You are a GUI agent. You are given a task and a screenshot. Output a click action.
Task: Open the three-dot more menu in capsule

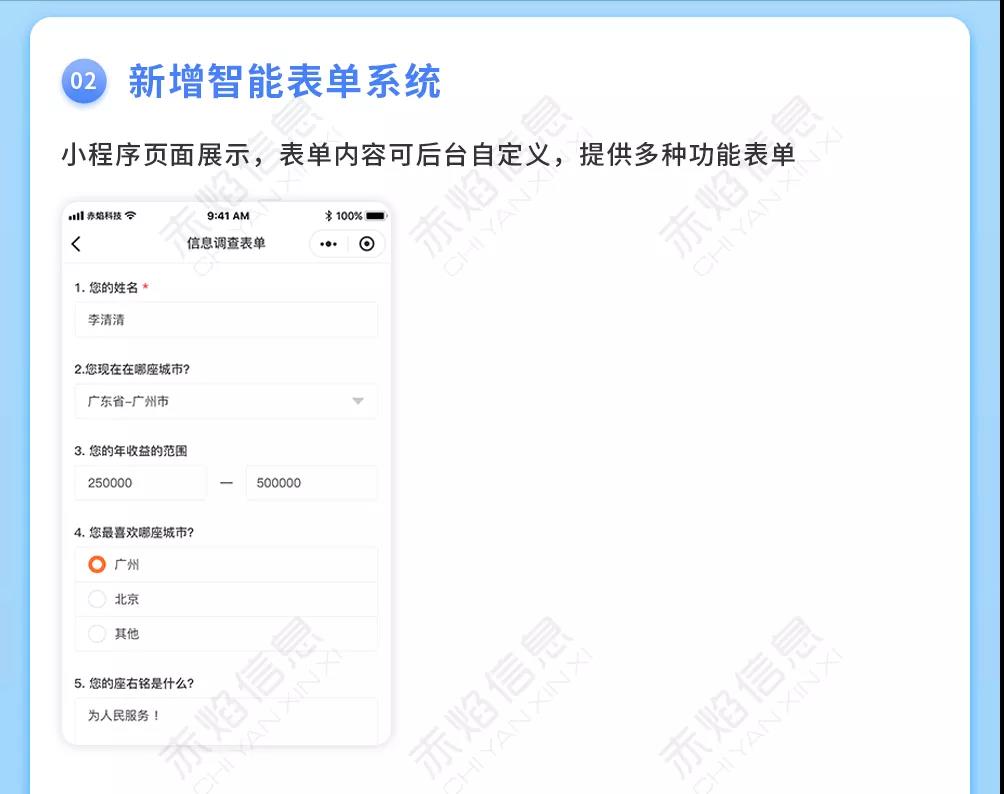point(328,244)
